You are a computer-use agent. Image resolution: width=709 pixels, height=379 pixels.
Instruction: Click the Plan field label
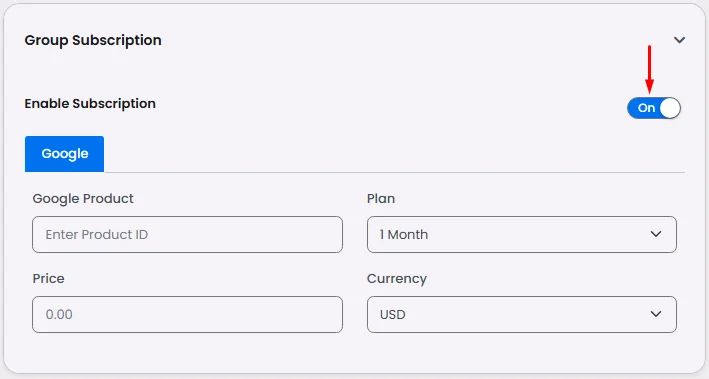click(x=381, y=199)
